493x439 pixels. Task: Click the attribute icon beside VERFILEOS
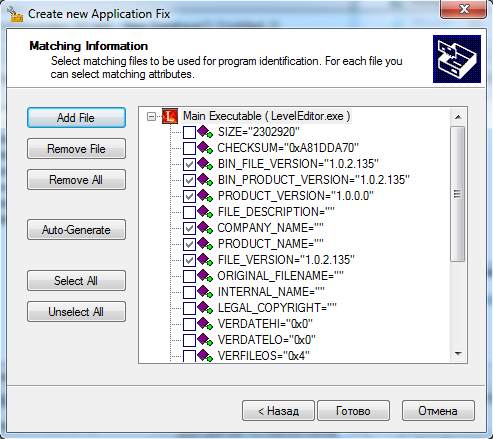point(205,356)
